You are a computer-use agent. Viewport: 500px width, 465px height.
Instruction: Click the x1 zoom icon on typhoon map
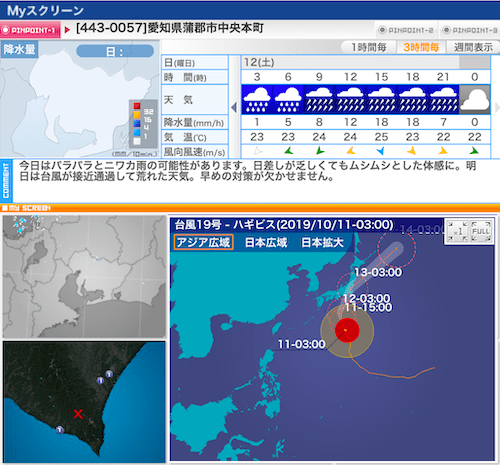(457, 231)
